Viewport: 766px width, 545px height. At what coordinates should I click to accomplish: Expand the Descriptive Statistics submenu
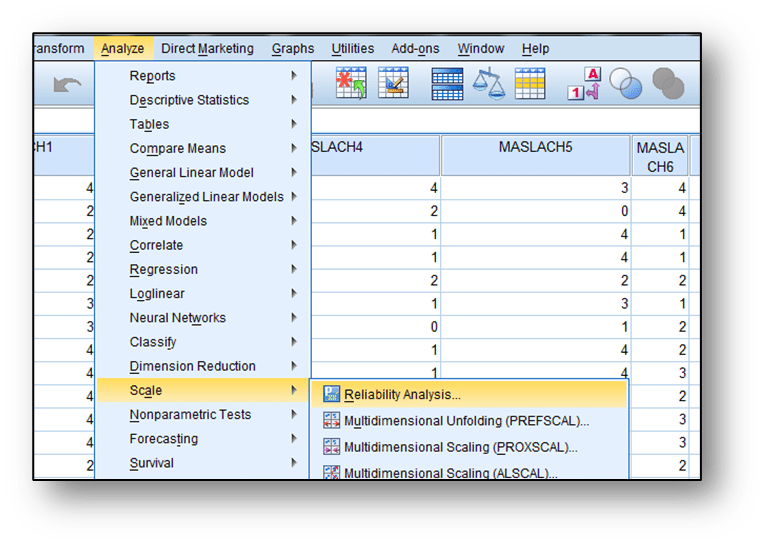(x=189, y=100)
